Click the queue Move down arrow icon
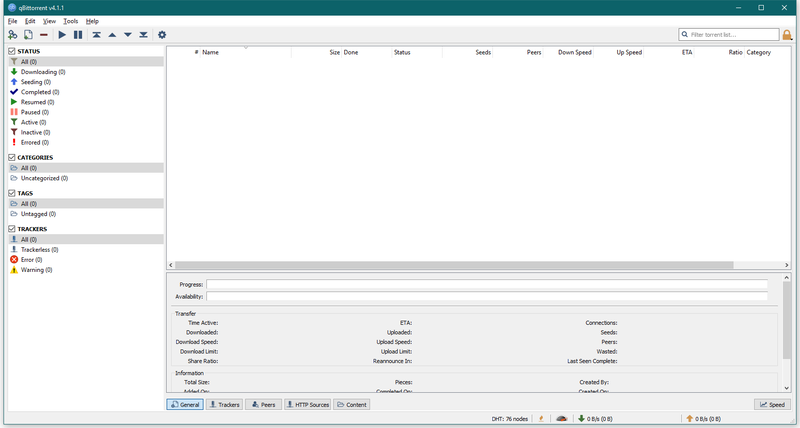Screen dimensions: 800x428 click(x=128, y=35)
